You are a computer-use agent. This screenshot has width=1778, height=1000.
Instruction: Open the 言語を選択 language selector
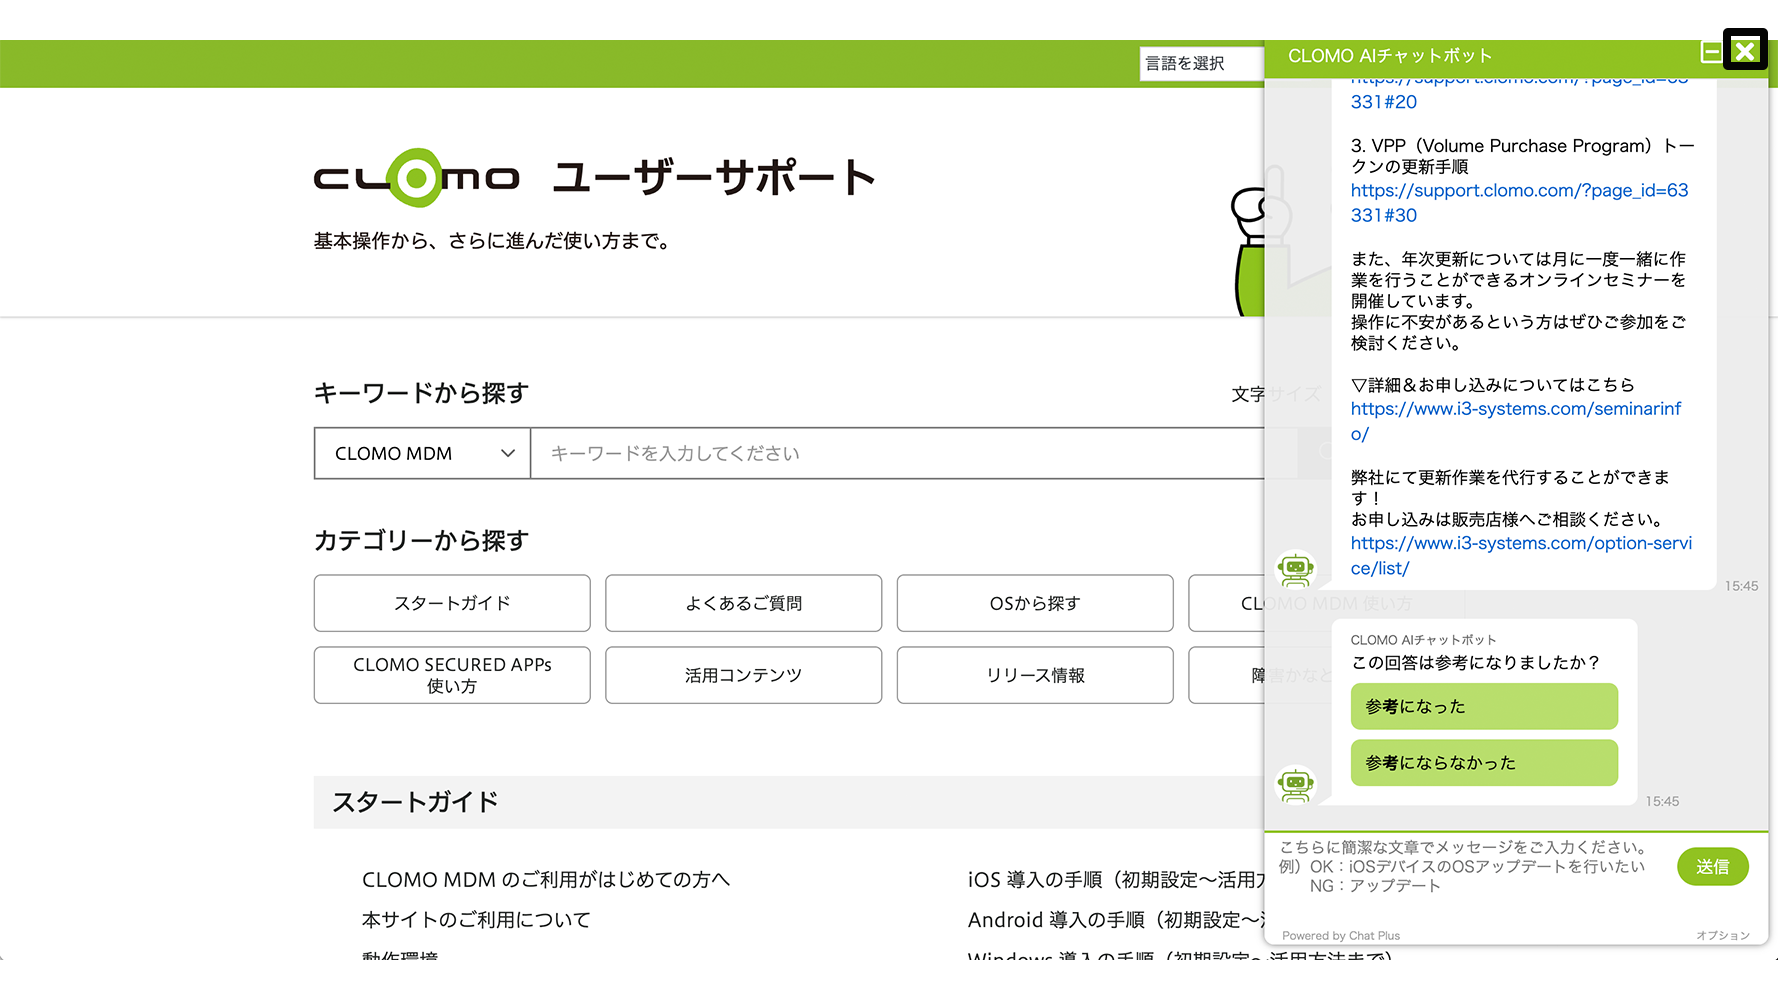coord(1202,63)
